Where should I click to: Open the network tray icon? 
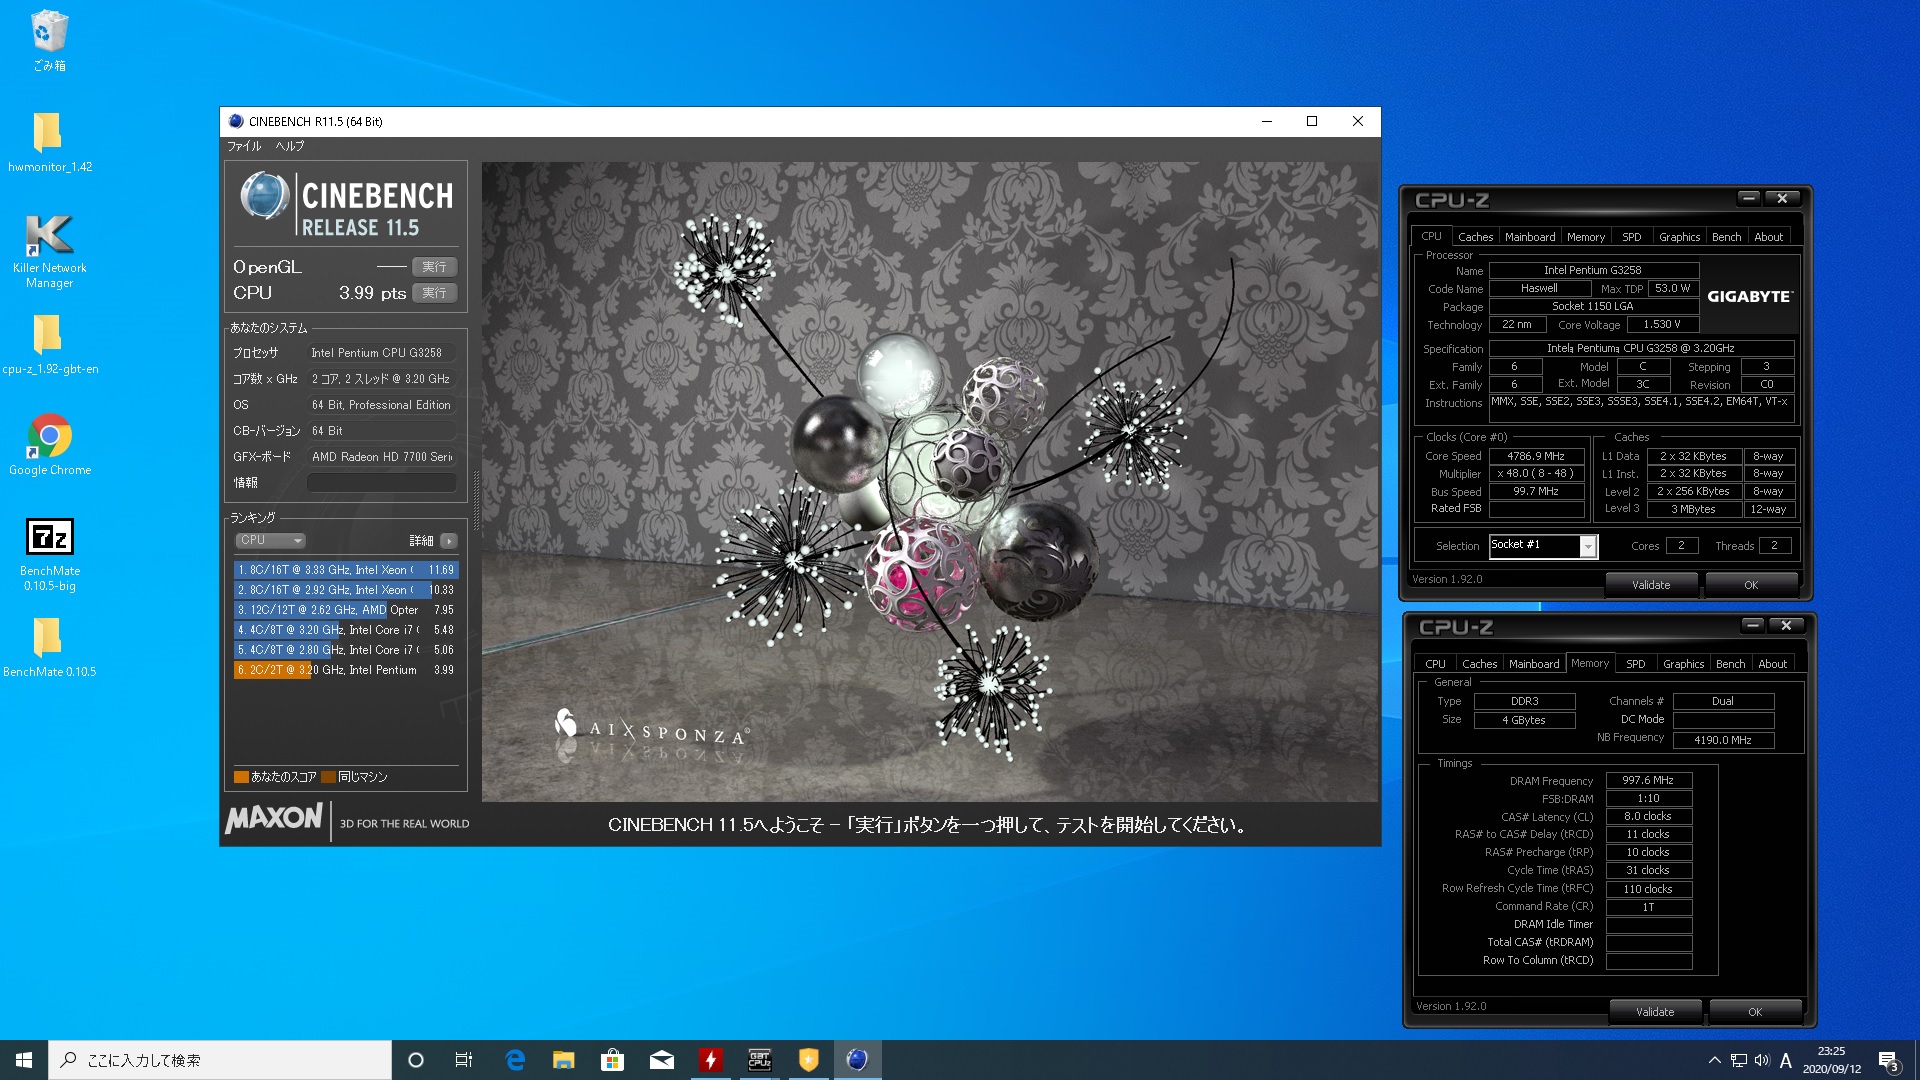click(x=1739, y=1060)
